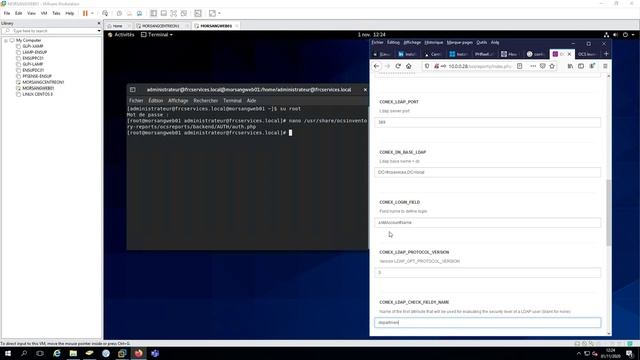Open Firefox Outils menu

click(x=482, y=42)
